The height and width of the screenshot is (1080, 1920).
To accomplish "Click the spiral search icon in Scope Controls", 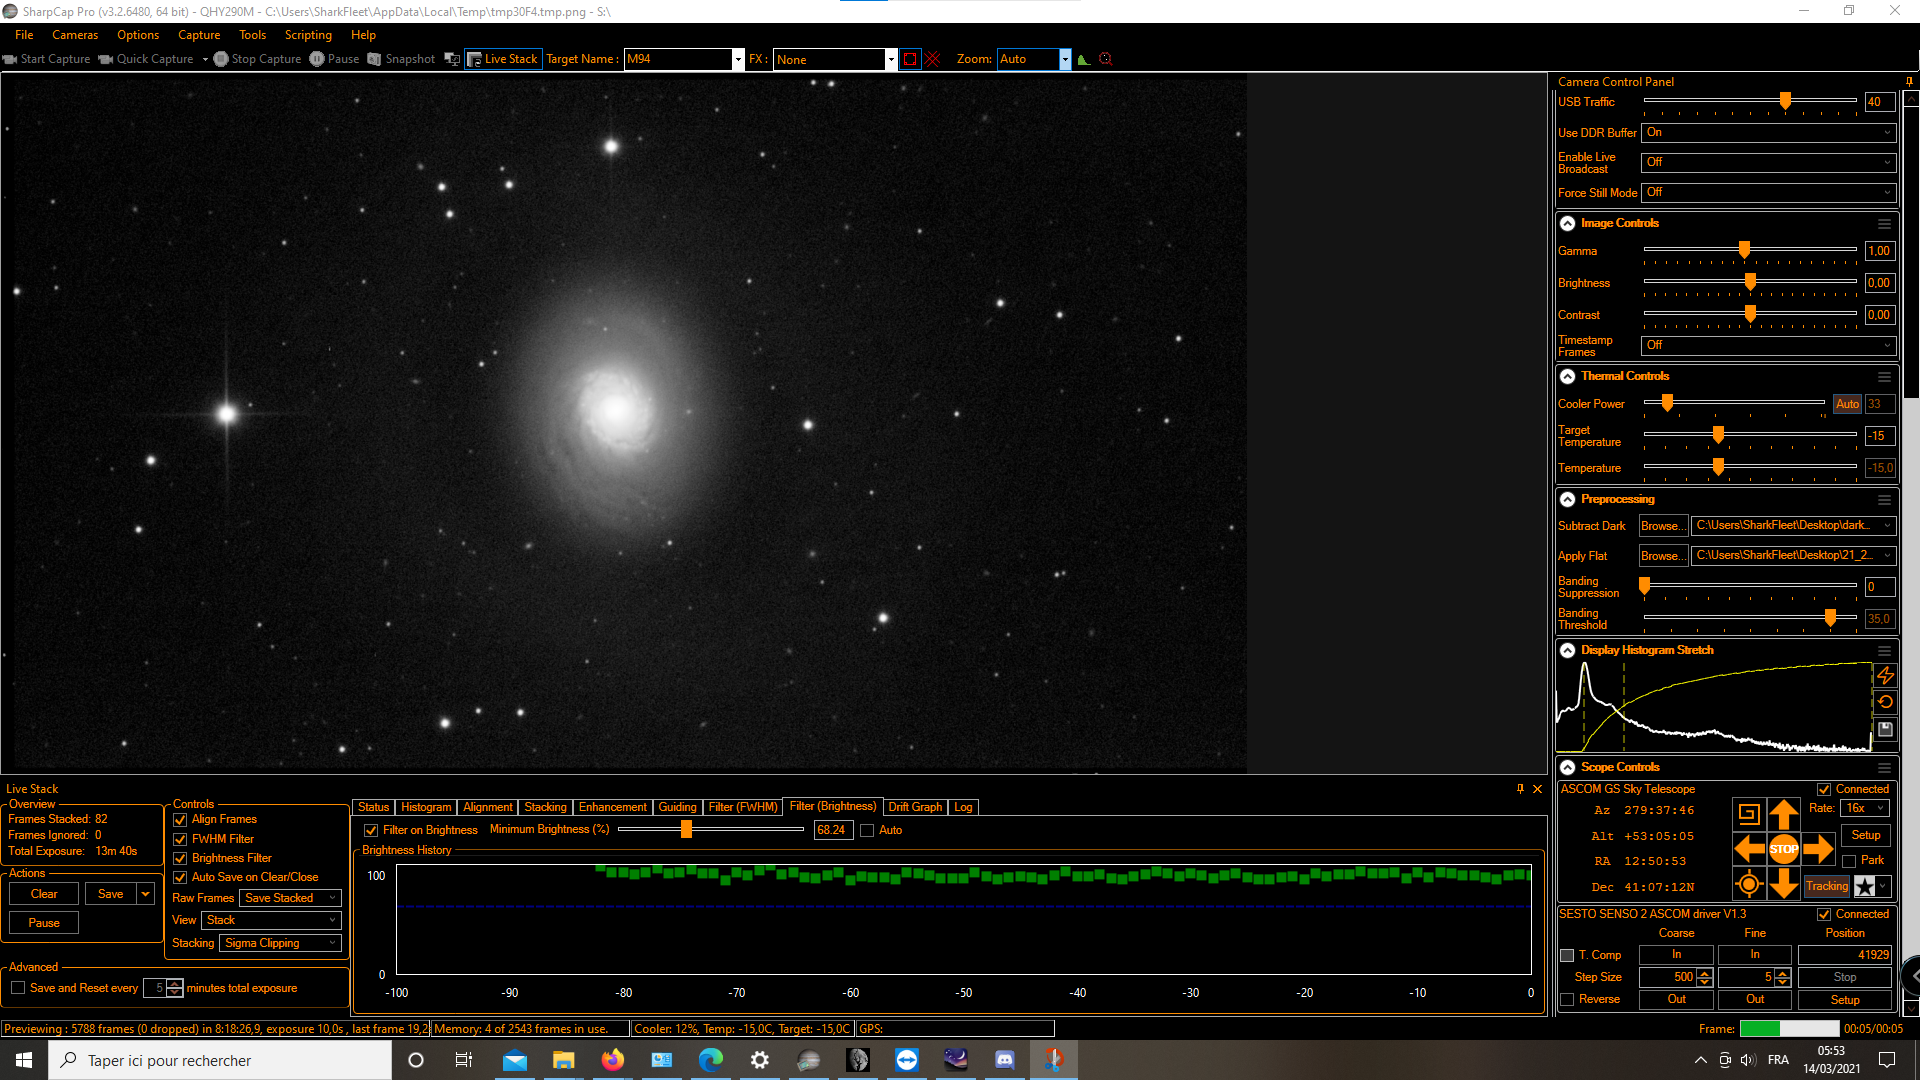I will coord(1748,814).
